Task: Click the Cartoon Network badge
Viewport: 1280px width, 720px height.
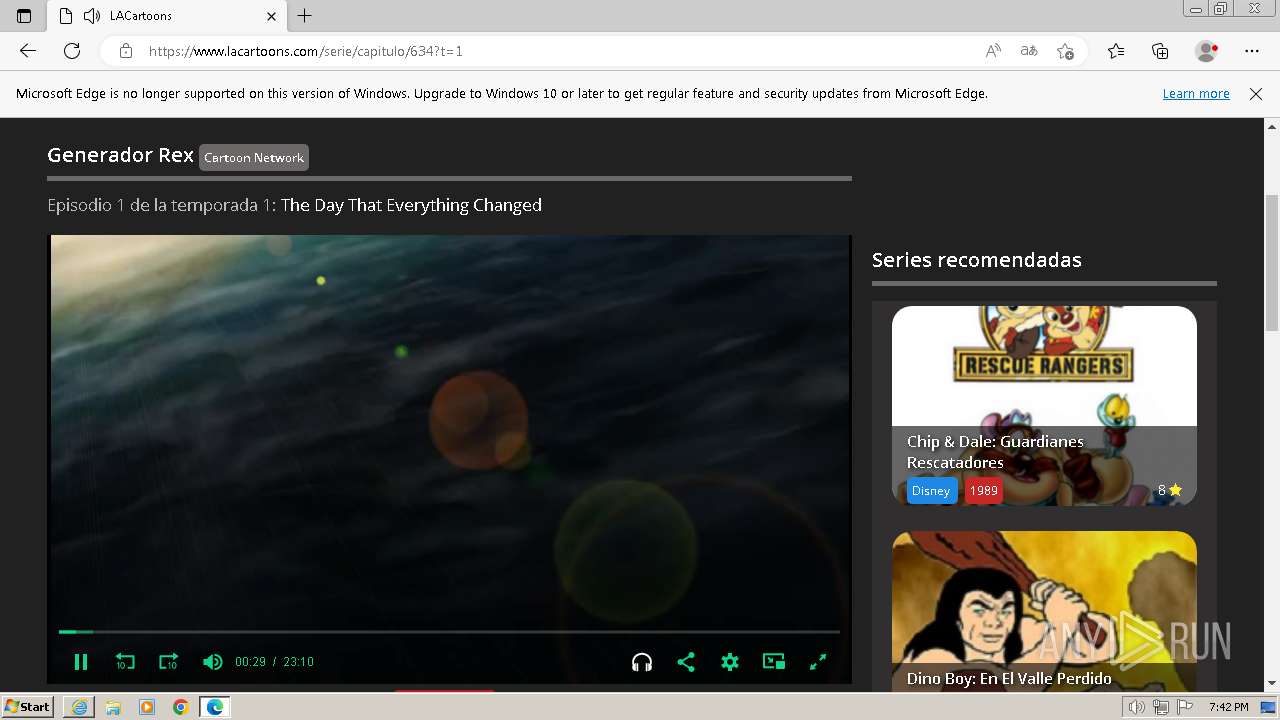Action: [254, 157]
